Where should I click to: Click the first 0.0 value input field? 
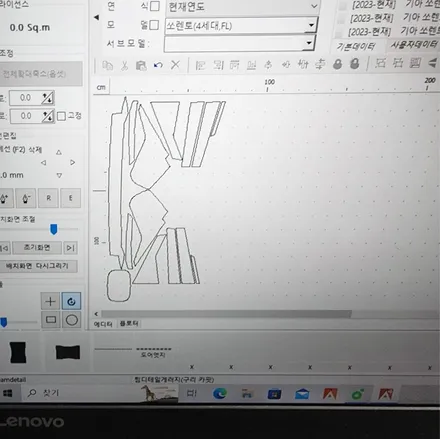tap(25, 98)
